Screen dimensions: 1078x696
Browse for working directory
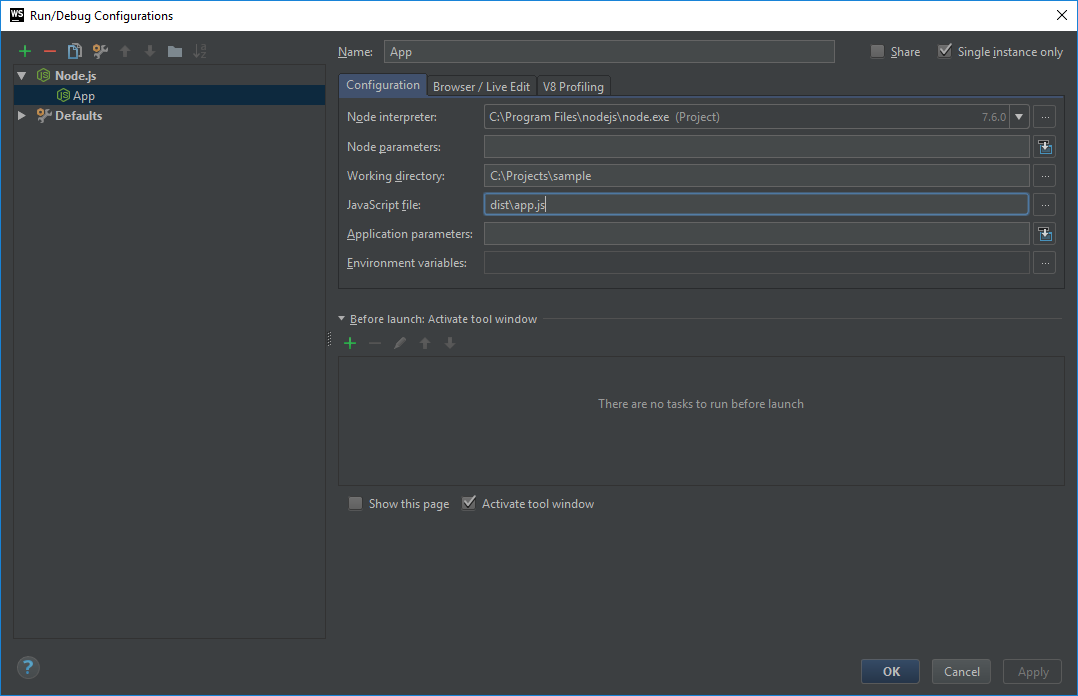(1045, 176)
